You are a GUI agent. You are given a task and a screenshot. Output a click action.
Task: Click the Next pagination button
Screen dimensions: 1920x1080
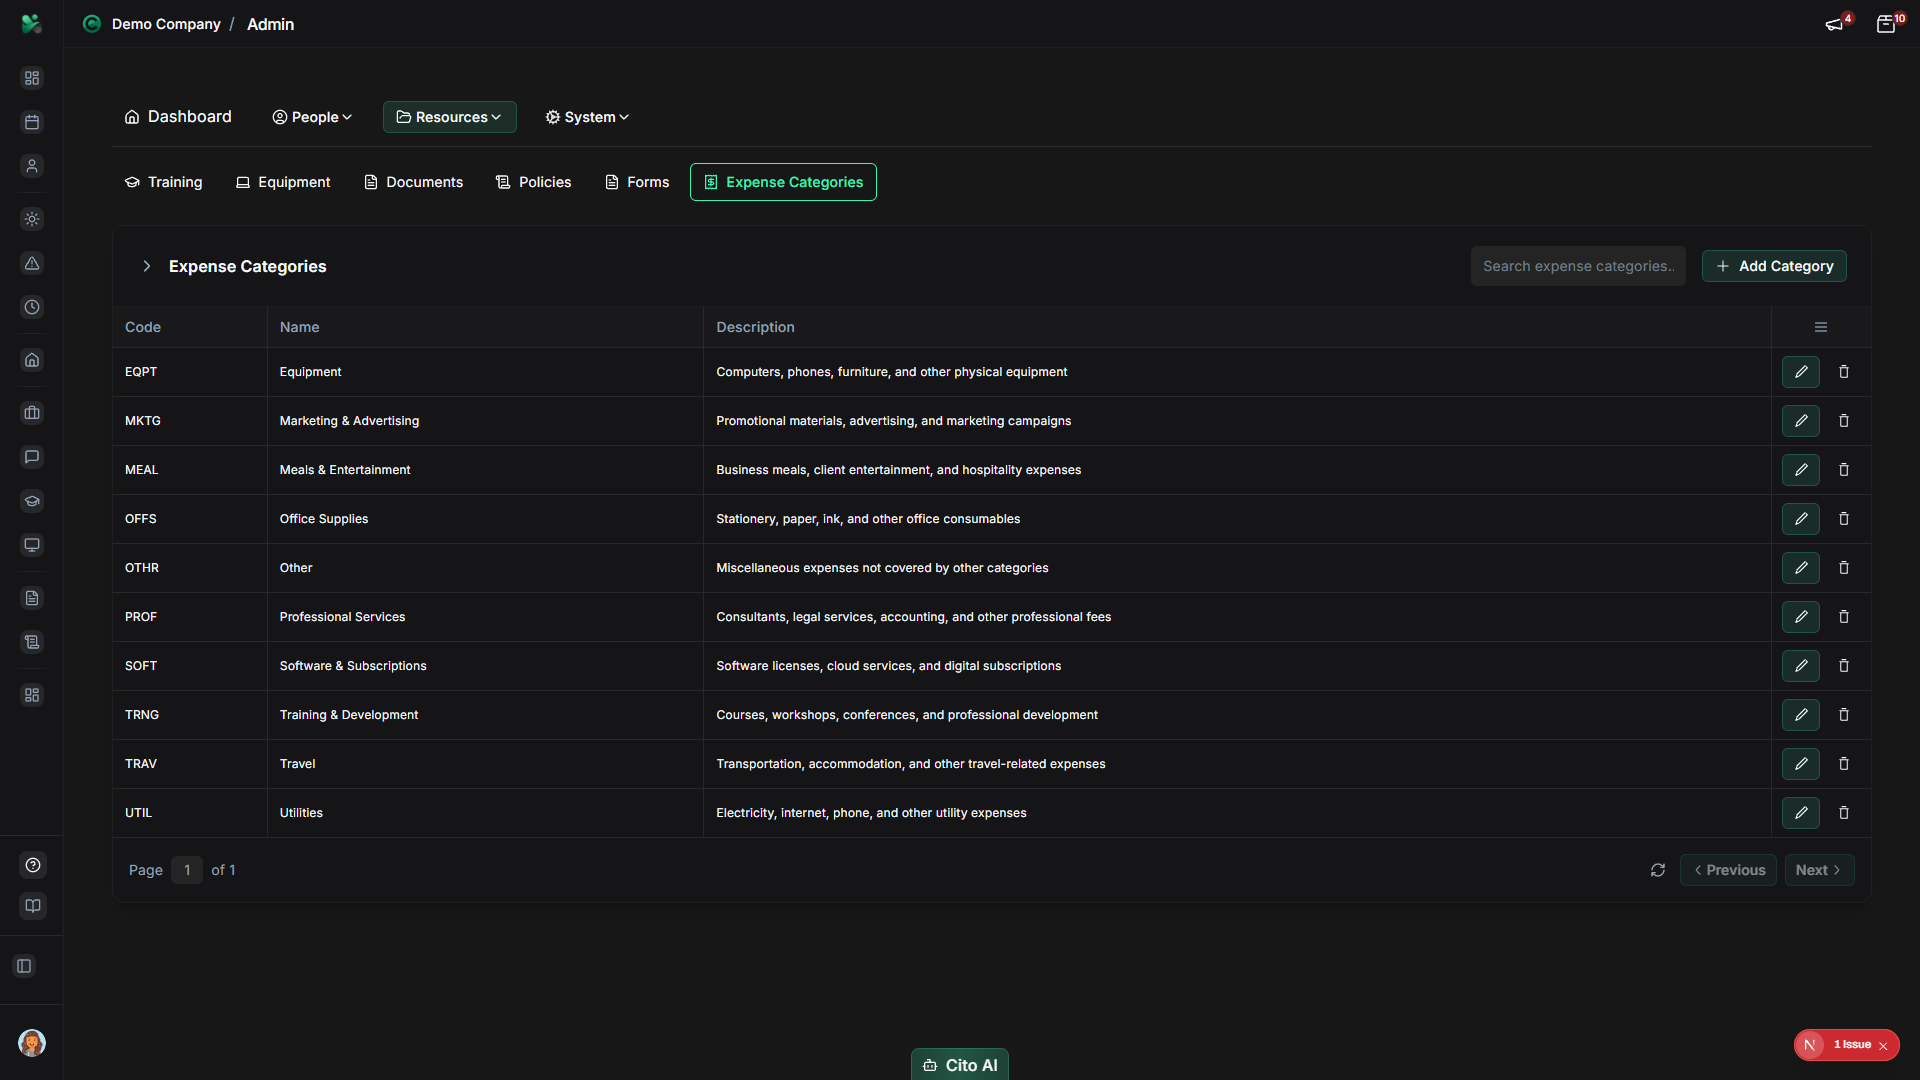coord(1818,870)
